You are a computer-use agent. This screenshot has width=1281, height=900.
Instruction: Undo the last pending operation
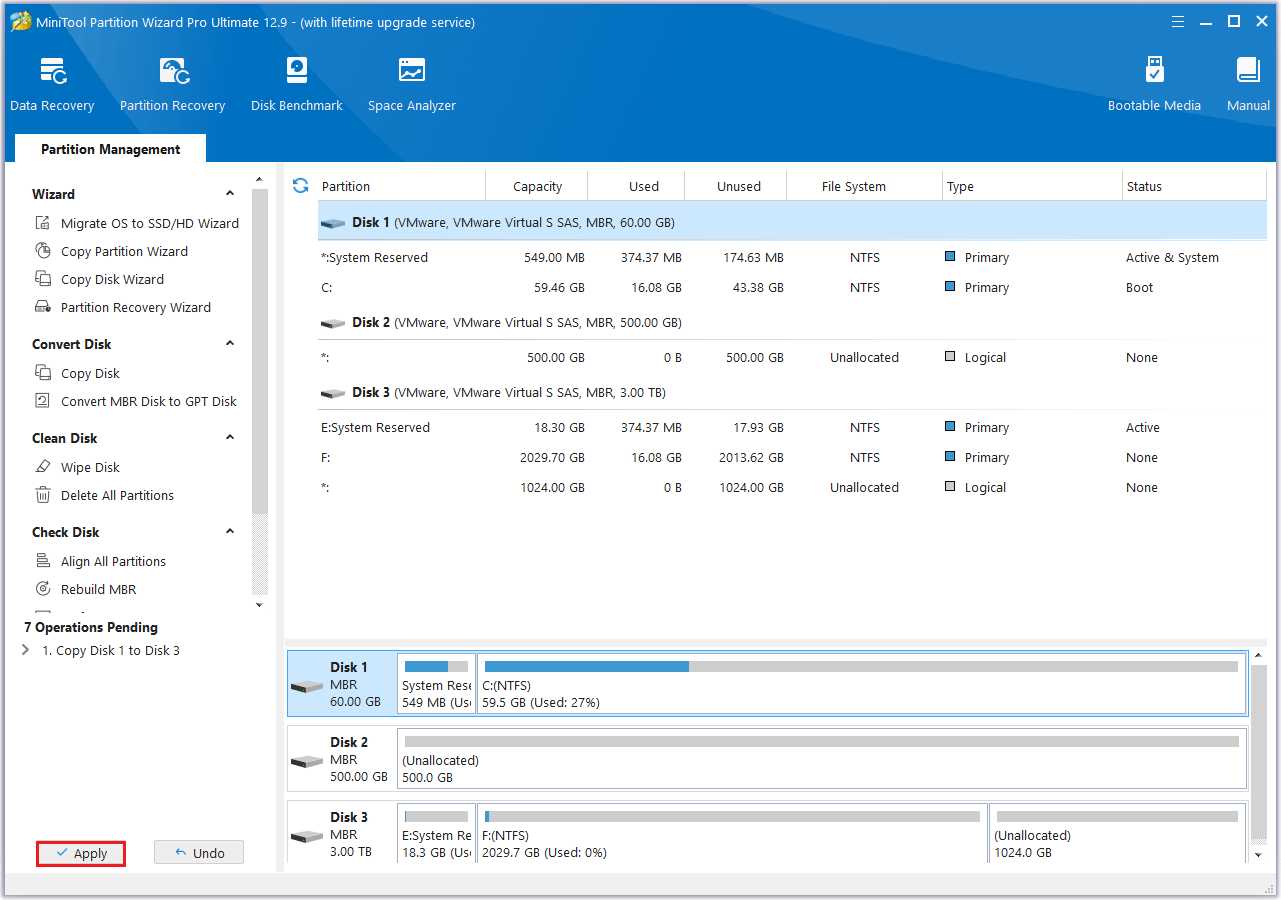pyautogui.click(x=199, y=853)
